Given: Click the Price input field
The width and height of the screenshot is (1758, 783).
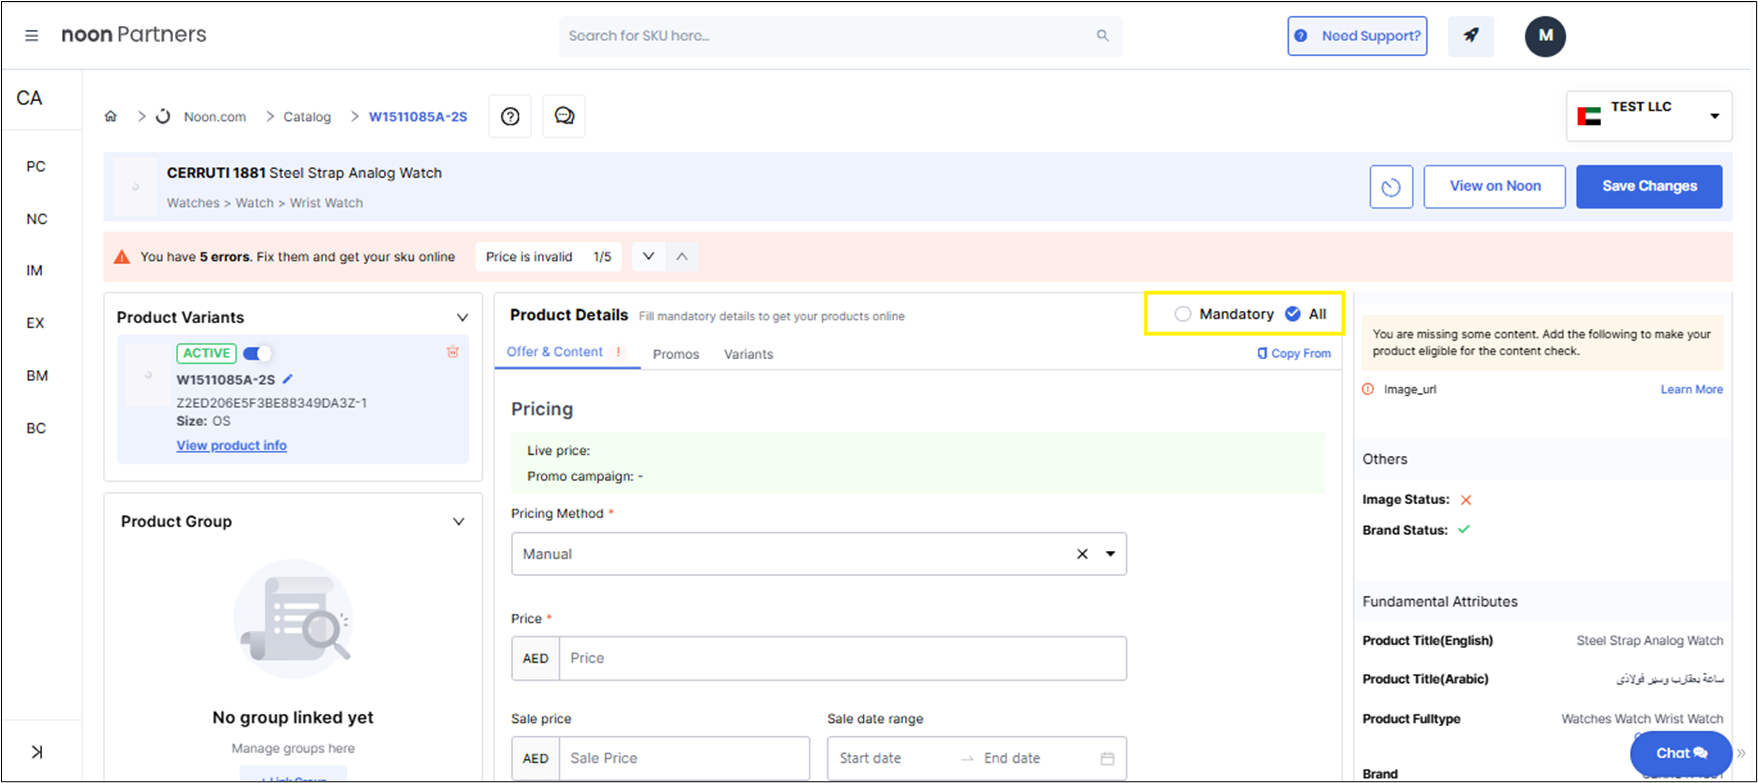Looking at the screenshot, I should [842, 658].
